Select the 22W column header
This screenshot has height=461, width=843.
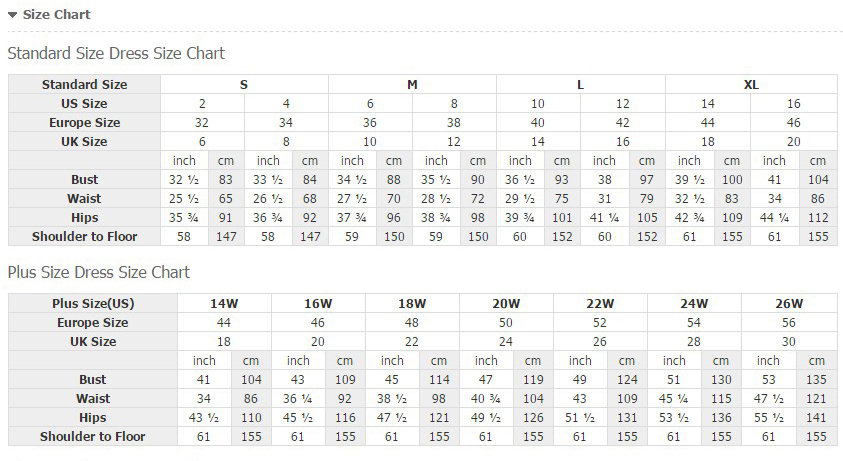(x=600, y=304)
